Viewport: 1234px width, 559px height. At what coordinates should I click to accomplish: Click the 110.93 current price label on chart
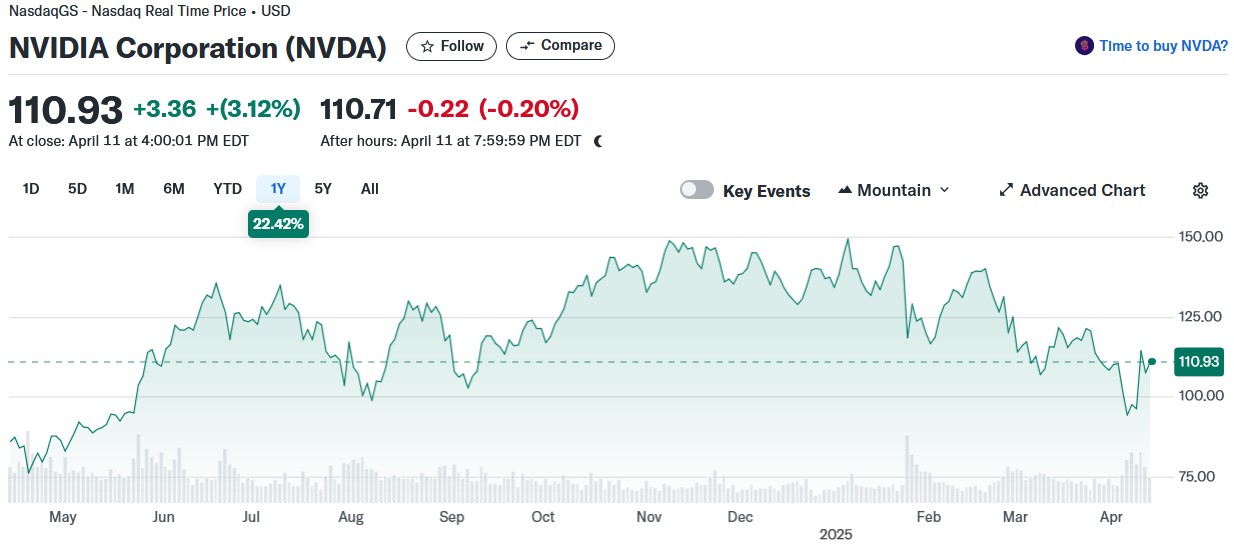pyautogui.click(x=1198, y=362)
